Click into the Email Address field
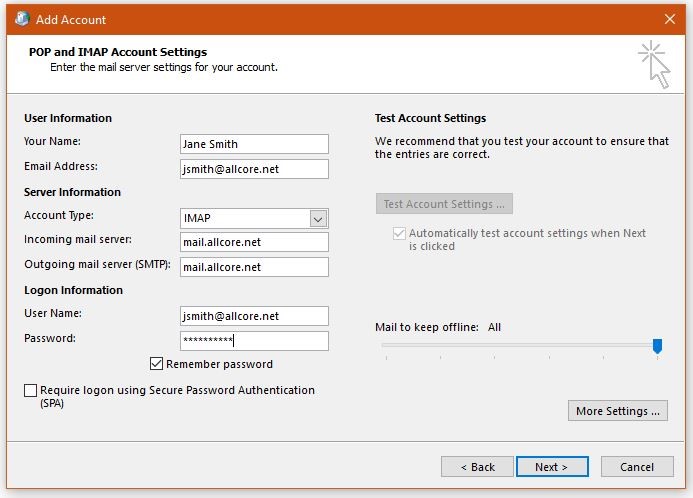The width and height of the screenshot is (693, 498). point(254,169)
